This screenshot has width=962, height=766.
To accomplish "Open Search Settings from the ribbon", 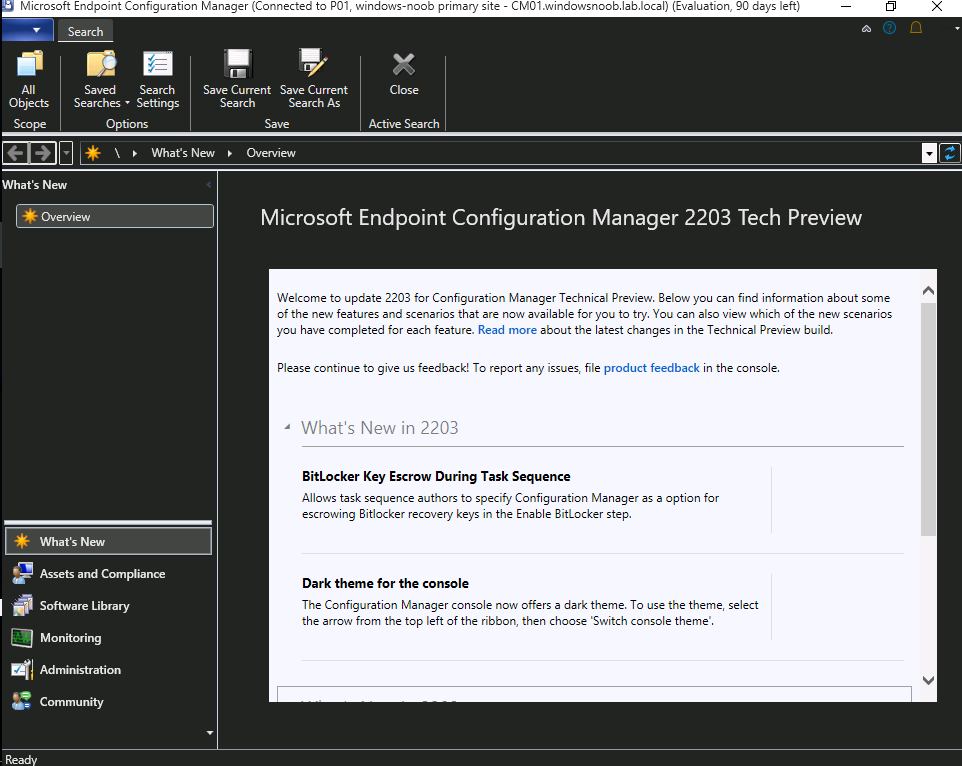I will pyautogui.click(x=158, y=80).
